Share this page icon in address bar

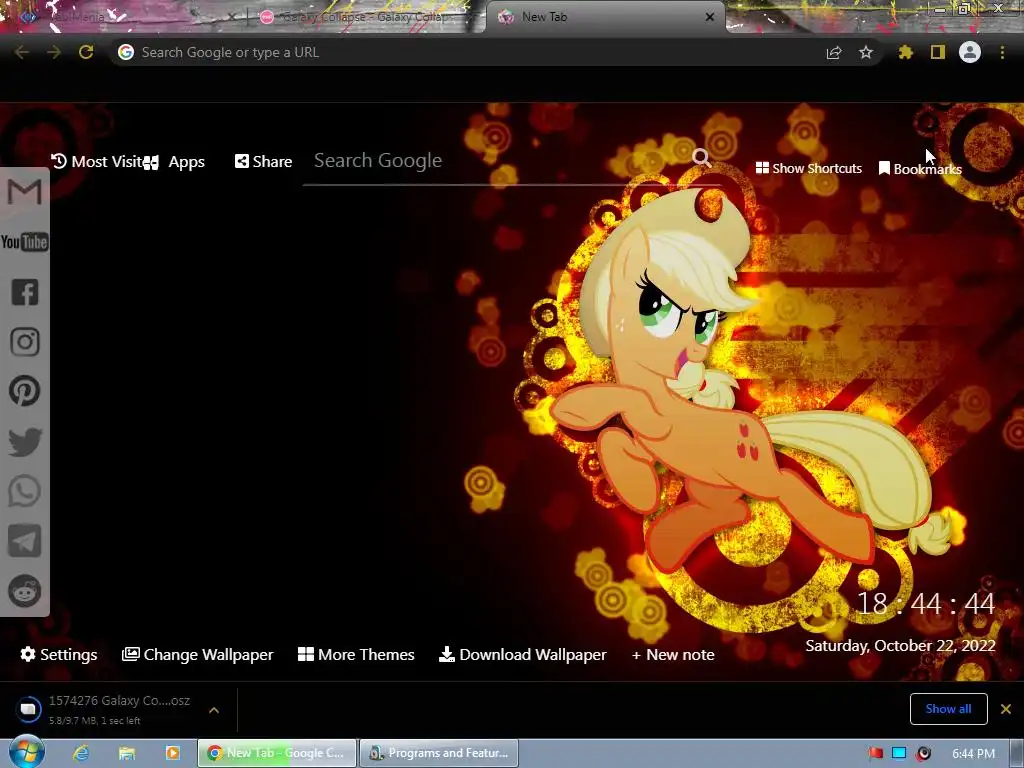(x=834, y=52)
